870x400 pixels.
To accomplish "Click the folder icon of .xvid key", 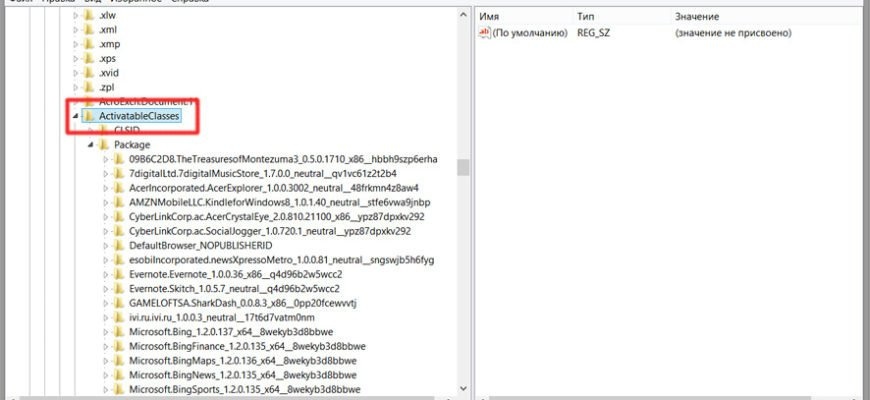I will pos(89,73).
